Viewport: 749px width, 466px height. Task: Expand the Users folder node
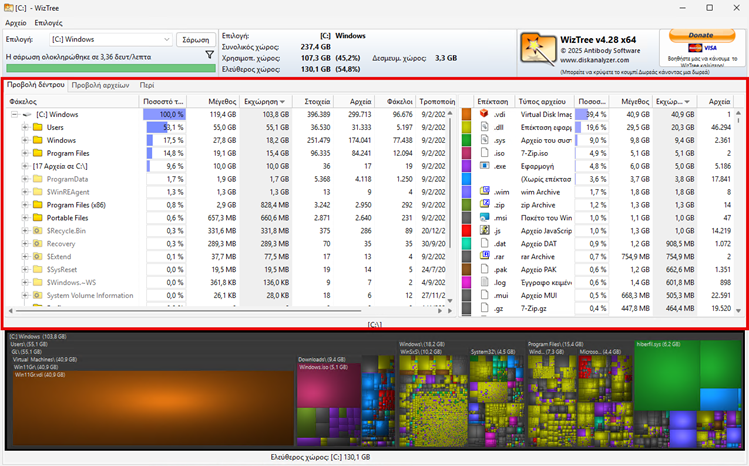(25, 128)
